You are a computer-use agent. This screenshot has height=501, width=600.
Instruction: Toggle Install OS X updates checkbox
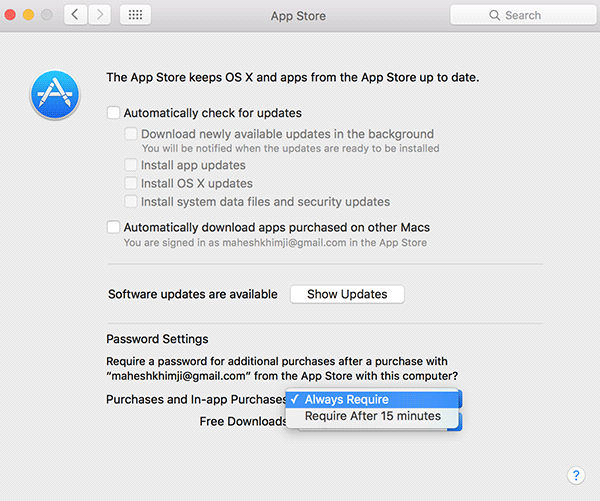(130, 183)
